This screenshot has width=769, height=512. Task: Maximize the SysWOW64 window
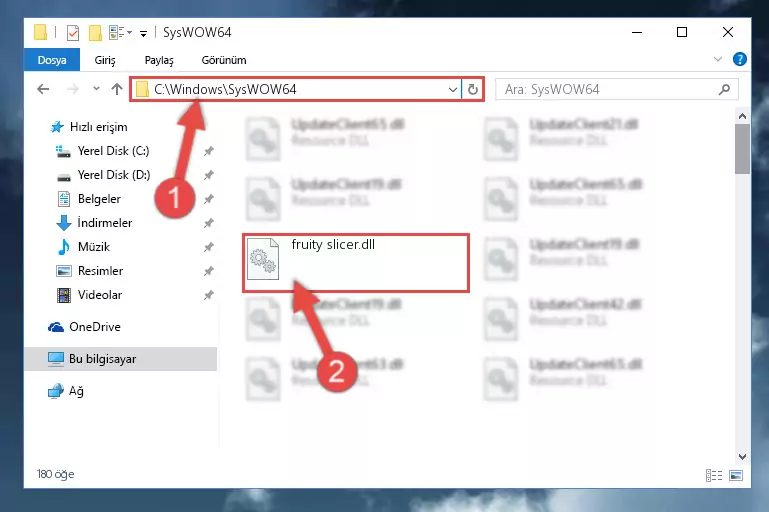[x=682, y=32]
